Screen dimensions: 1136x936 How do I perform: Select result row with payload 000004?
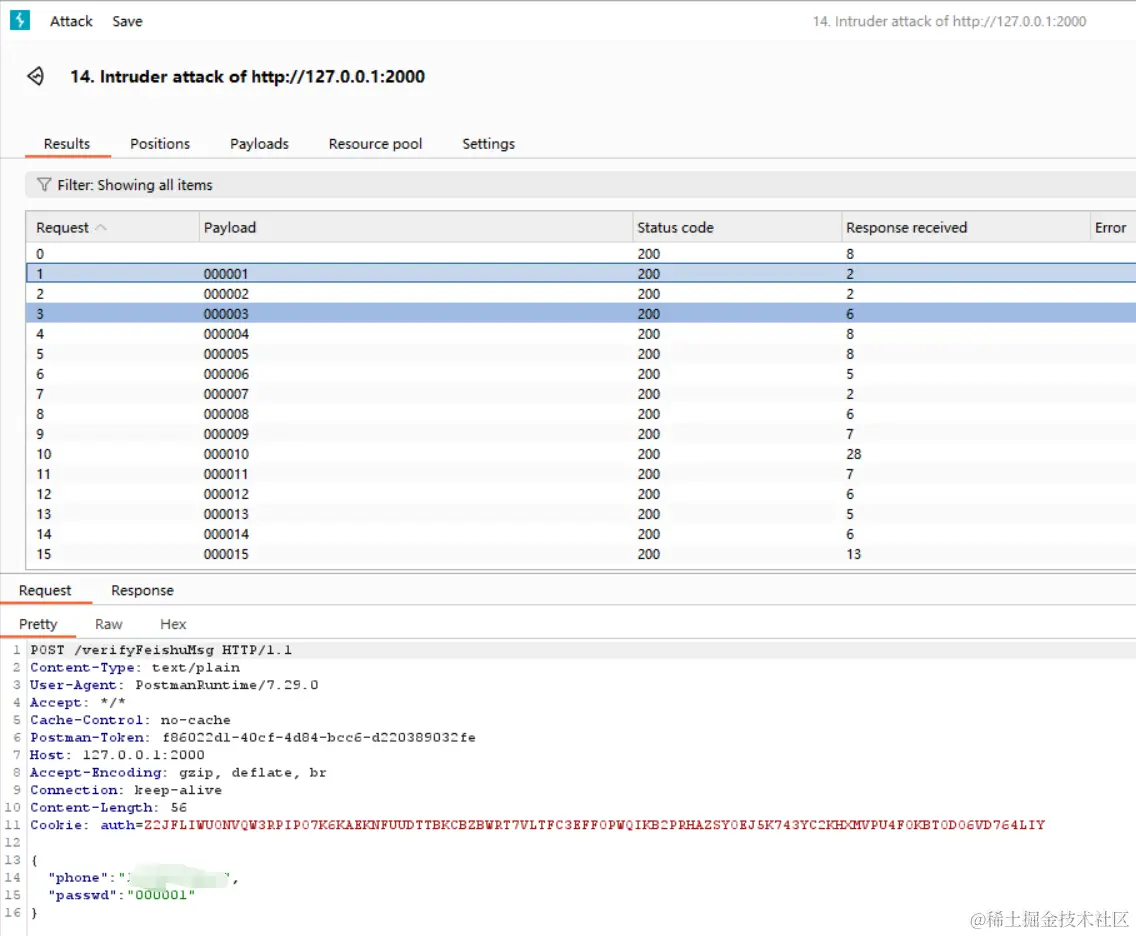pos(581,334)
